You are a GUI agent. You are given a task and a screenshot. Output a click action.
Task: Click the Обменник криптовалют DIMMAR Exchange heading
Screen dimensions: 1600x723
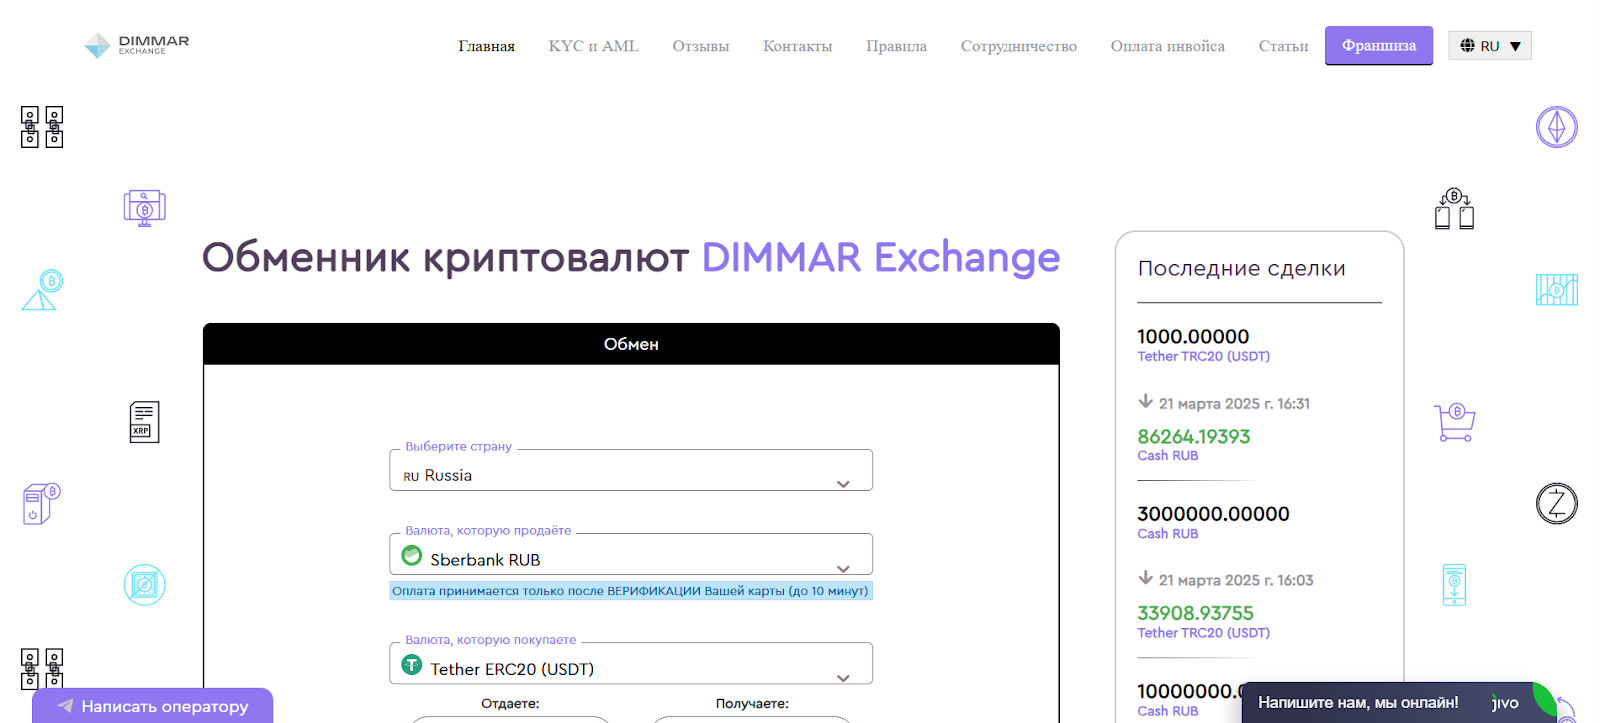coord(631,258)
